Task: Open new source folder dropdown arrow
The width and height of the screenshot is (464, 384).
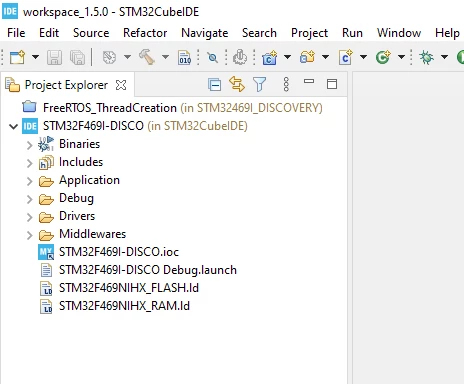Action: point(325,57)
